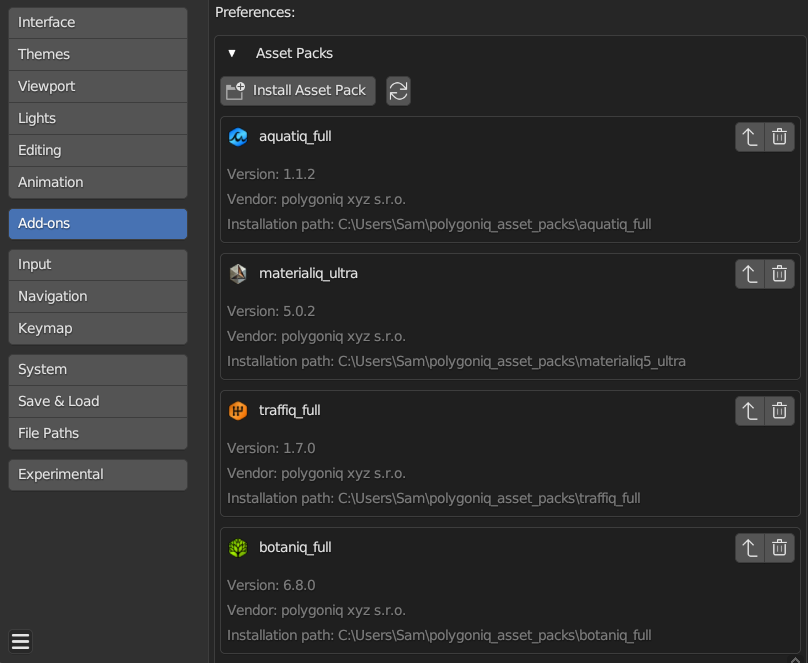Delete the aquatiq_full asset pack

pos(779,136)
